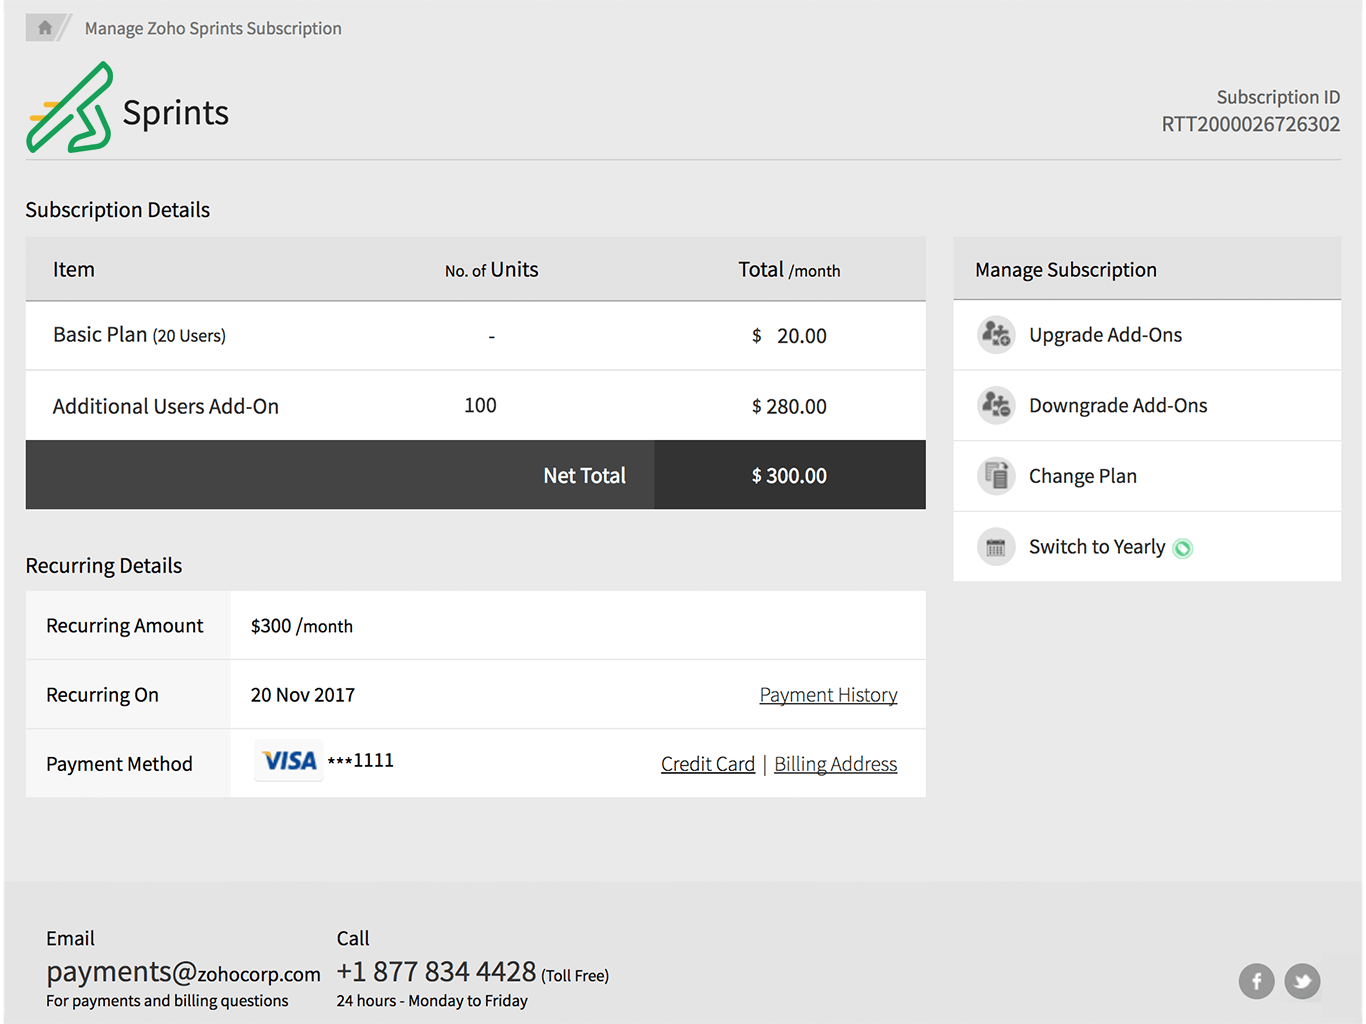
Task: Click the payments@zohocorp.com email address
Action: 183,972
